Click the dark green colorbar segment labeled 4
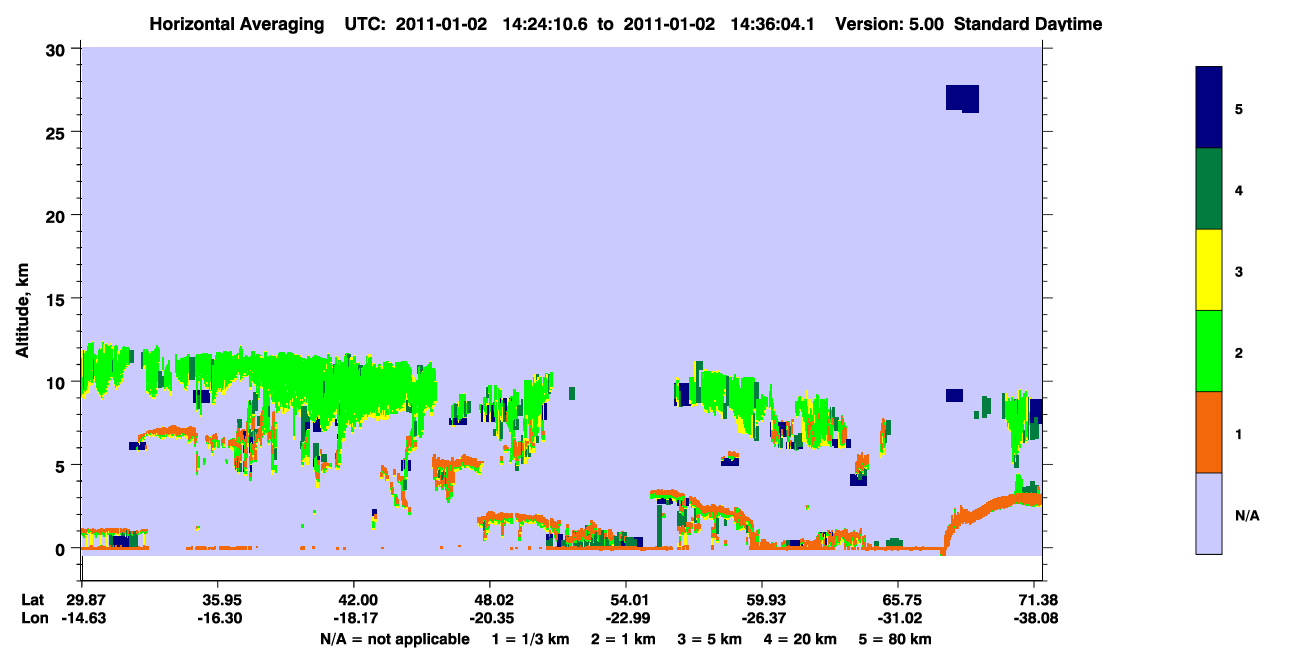The height and width of the screenshot is (667, 1300). point(1208,189)
